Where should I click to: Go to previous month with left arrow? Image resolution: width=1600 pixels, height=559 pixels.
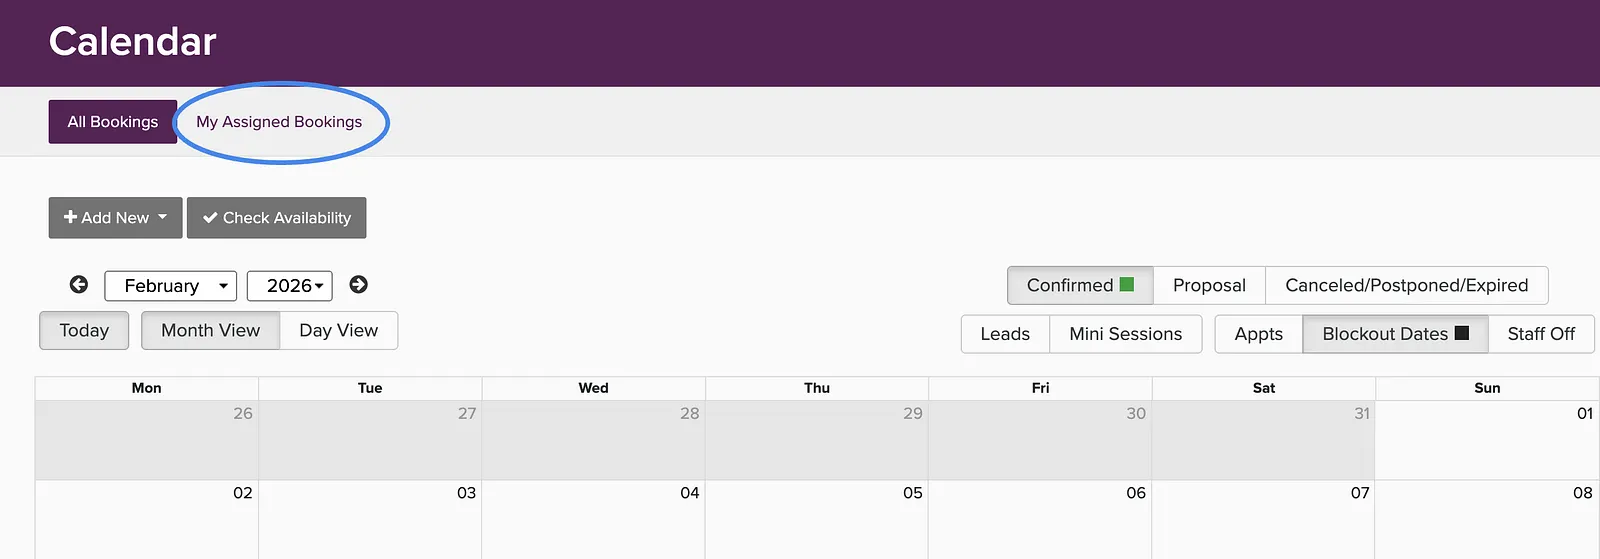click(x=79, y=285)
